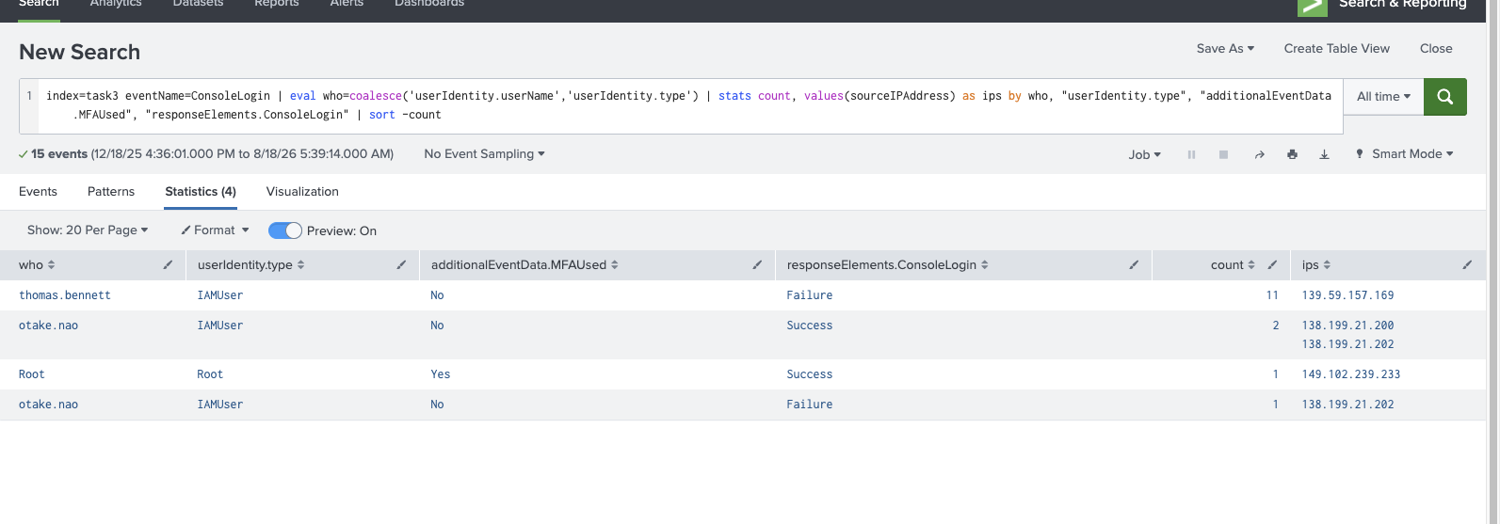This screenshot has width=1500, height=524.
Task: Open the Visualization tab
Action: [302, 191]
